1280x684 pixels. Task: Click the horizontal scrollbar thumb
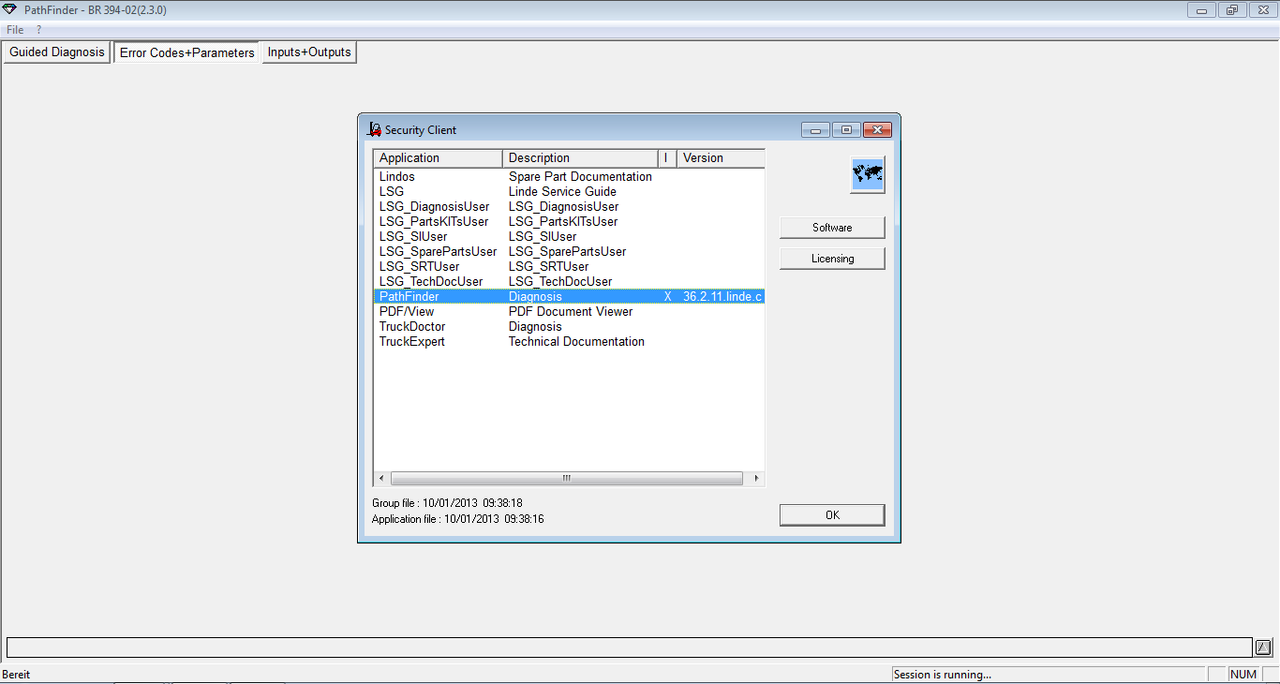click(x=566, y=478)
